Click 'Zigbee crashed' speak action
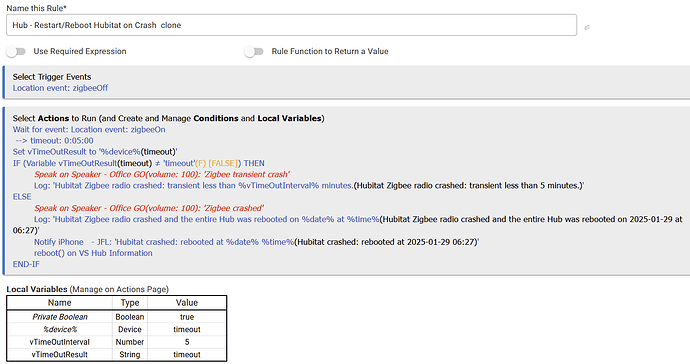 [x=149, y=208]
